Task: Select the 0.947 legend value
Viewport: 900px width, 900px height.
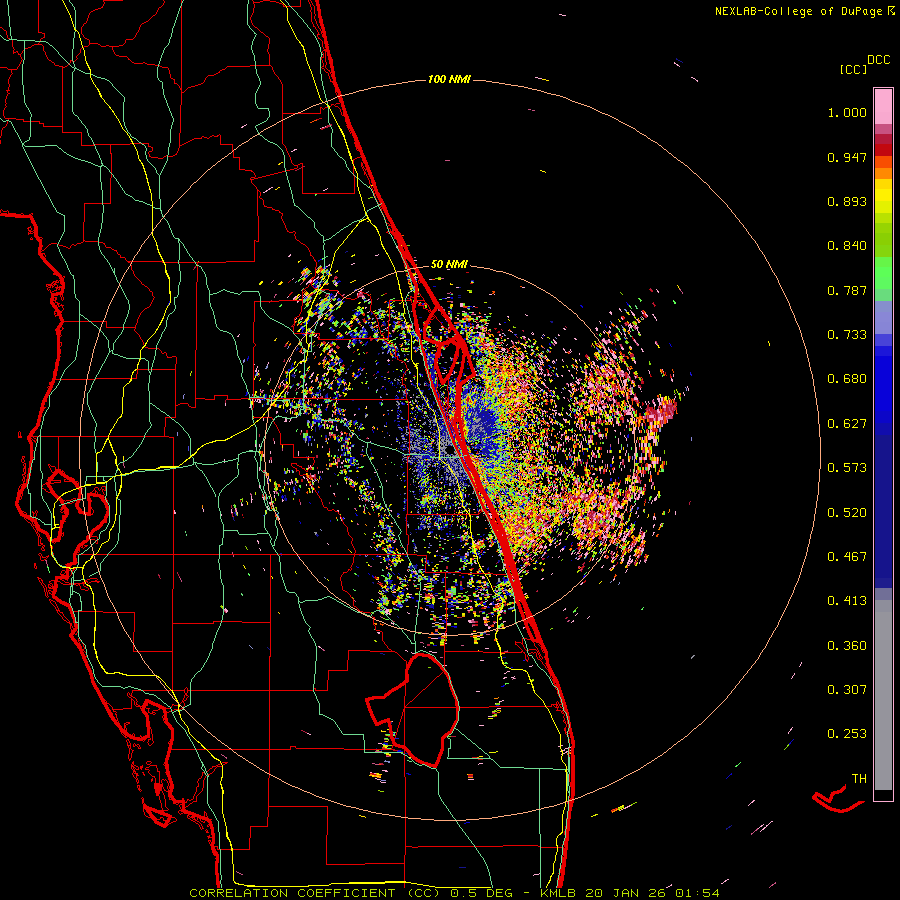Action: coord(847,157)
